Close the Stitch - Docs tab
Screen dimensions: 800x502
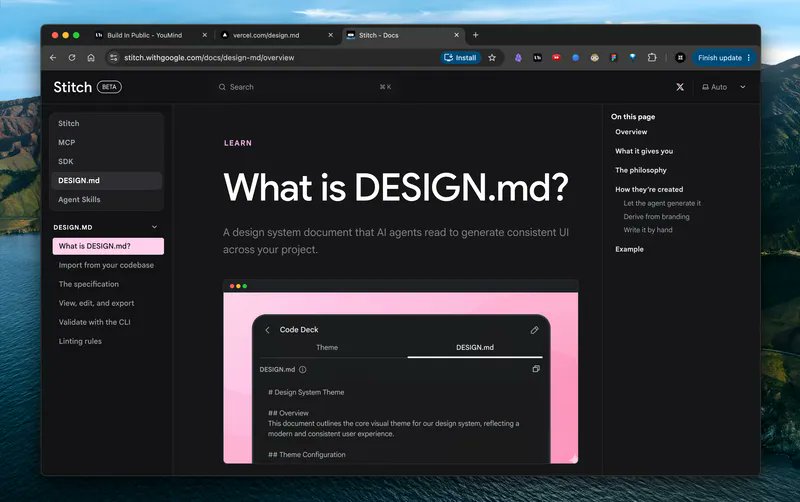(x=457, y=35)
